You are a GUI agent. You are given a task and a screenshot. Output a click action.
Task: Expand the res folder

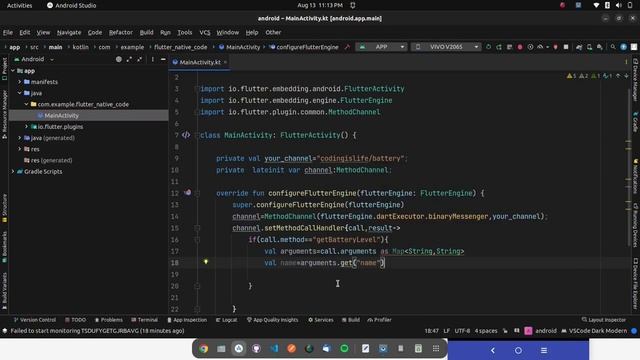(20, 149)
